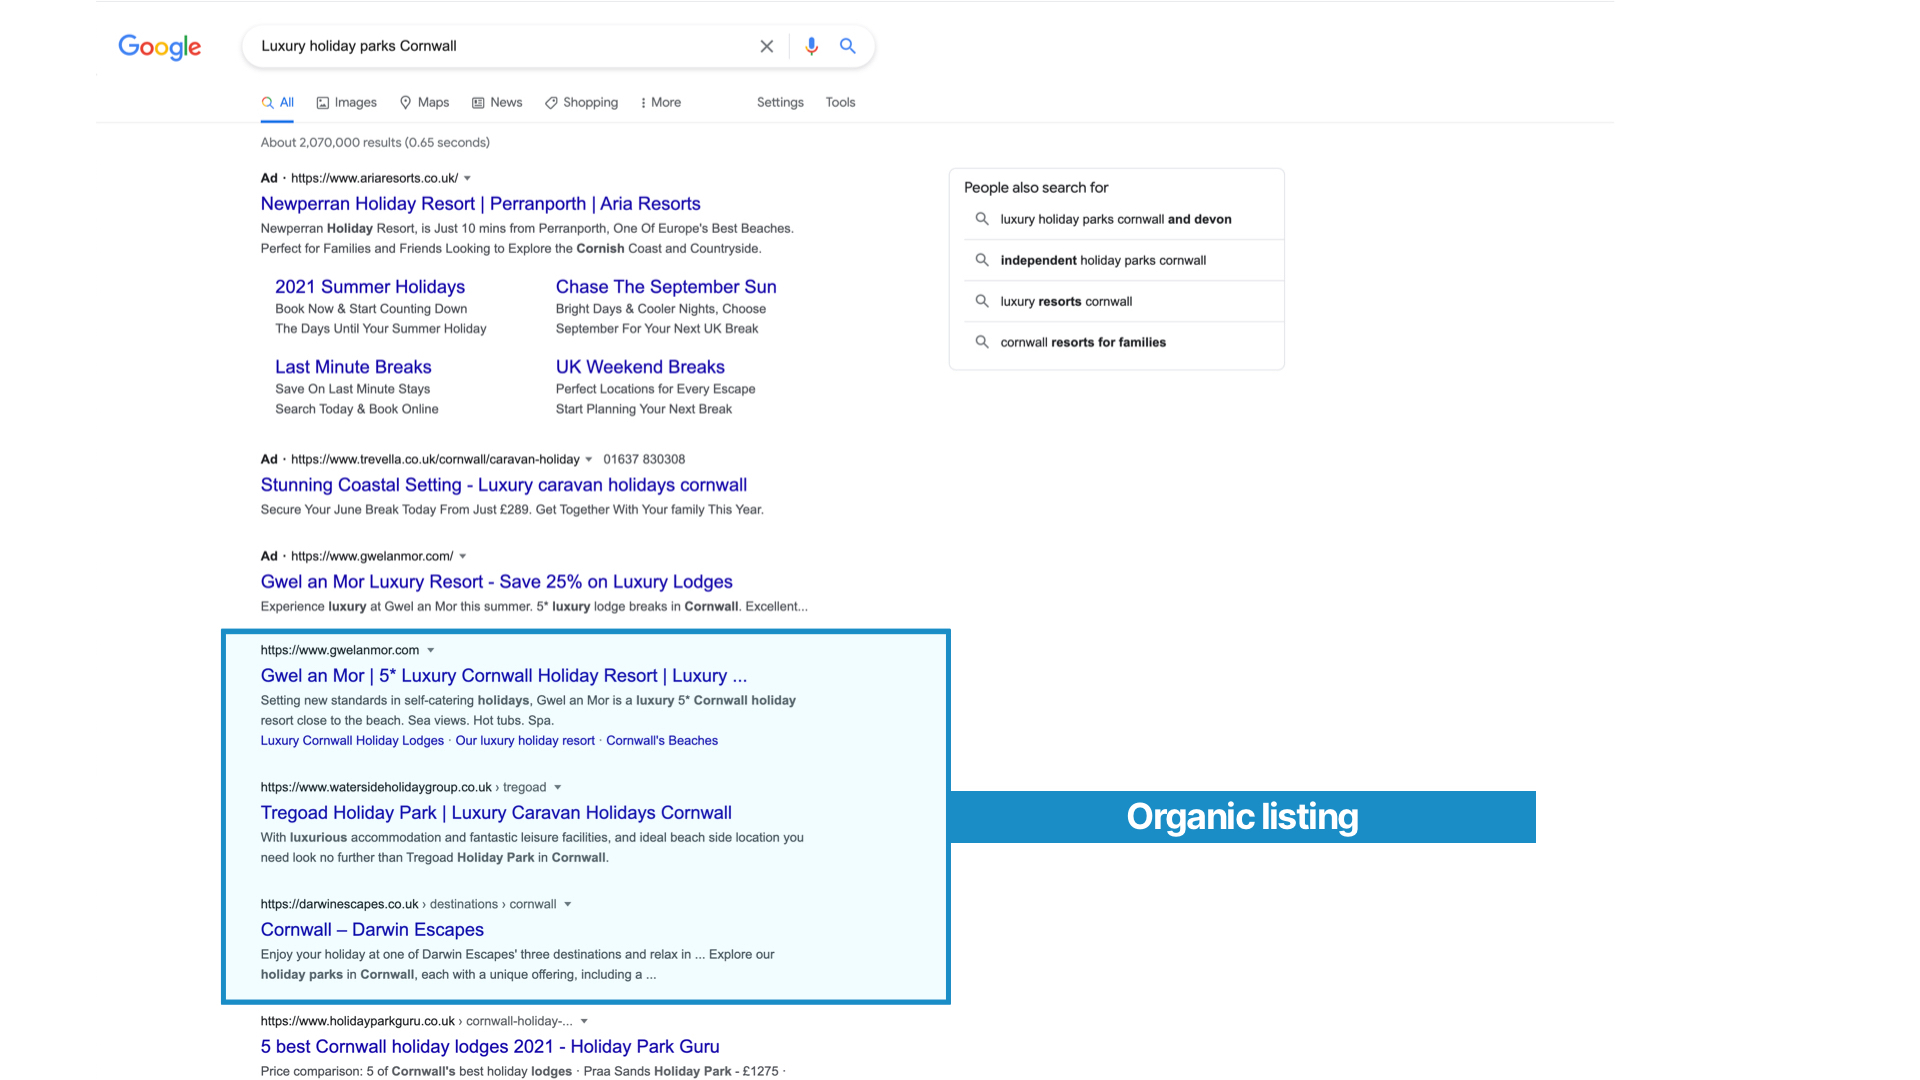
Task: Clear the search box with the X icon
Action: [767, 46]
